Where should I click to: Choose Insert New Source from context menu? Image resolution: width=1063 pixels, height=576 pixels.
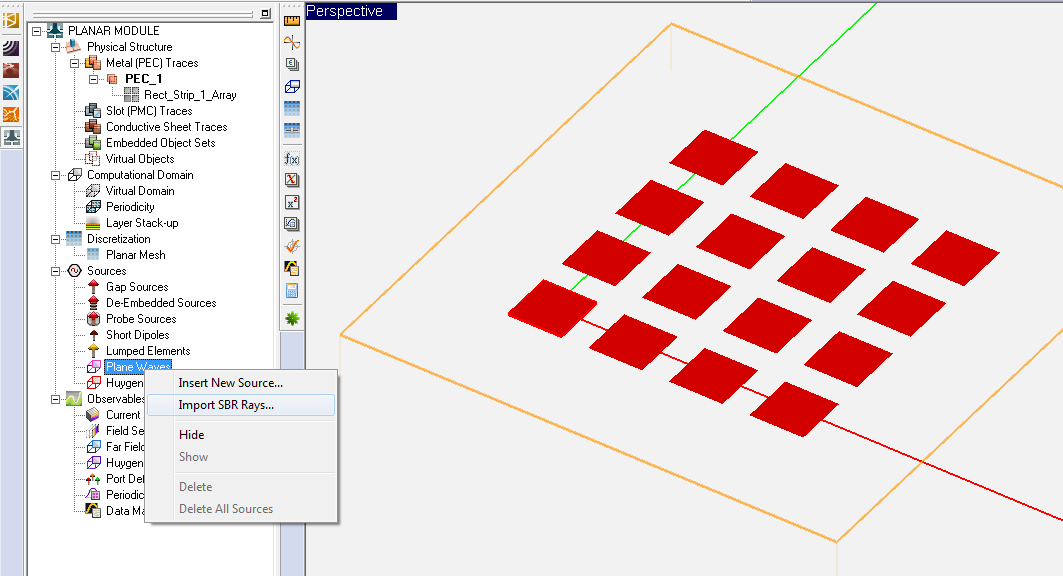click(230, 383)
